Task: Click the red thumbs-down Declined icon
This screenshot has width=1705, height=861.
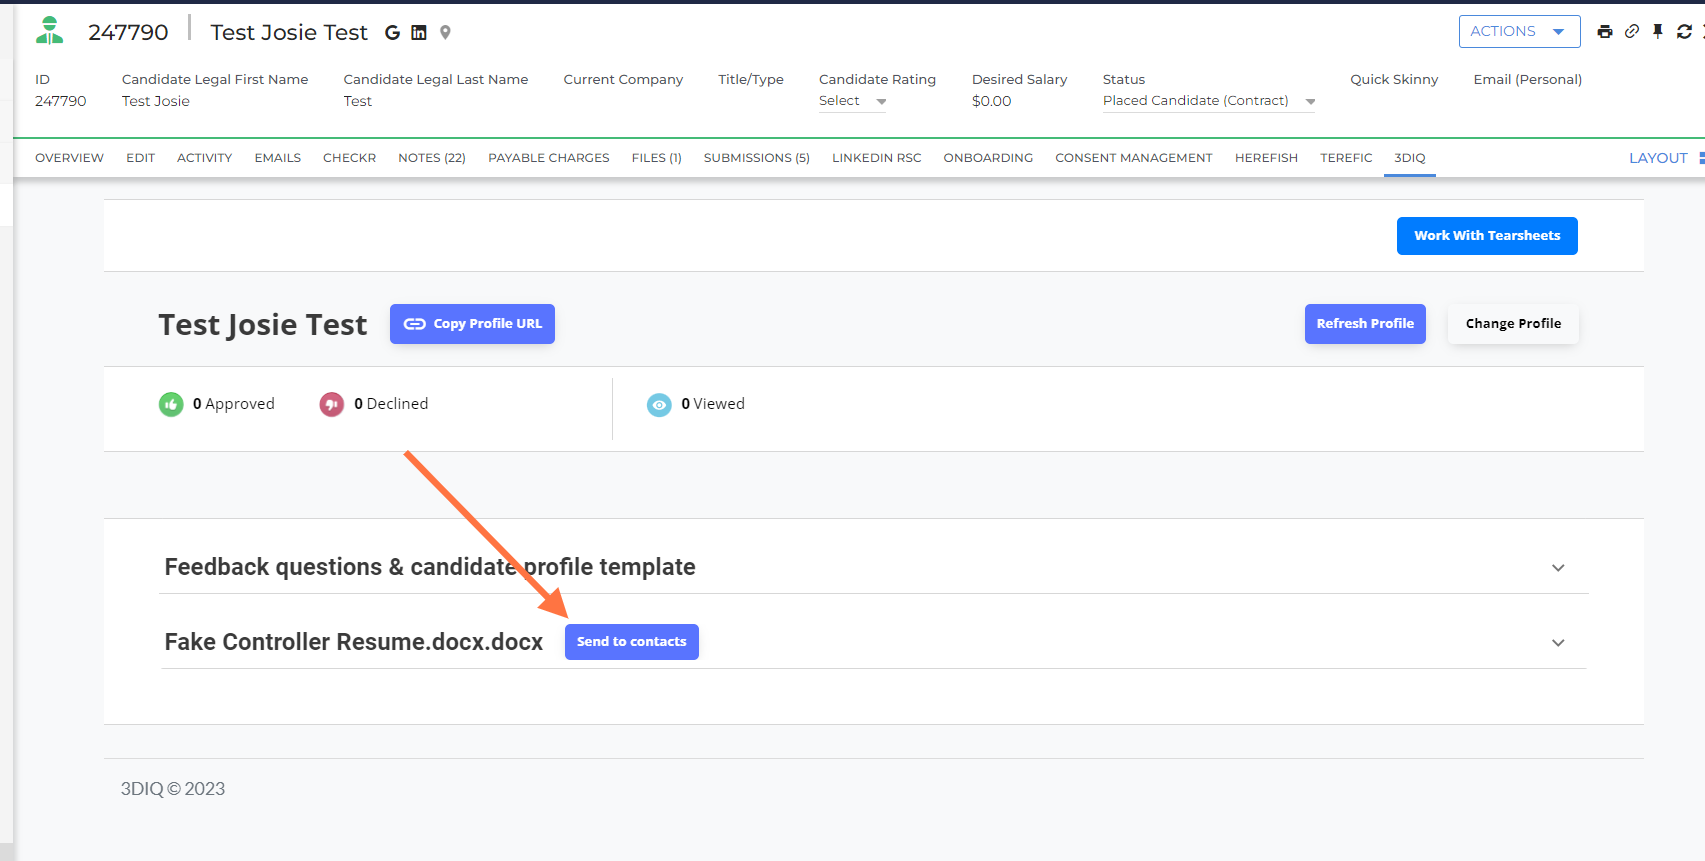Action: pyautogui.click(x=332, y=404)
